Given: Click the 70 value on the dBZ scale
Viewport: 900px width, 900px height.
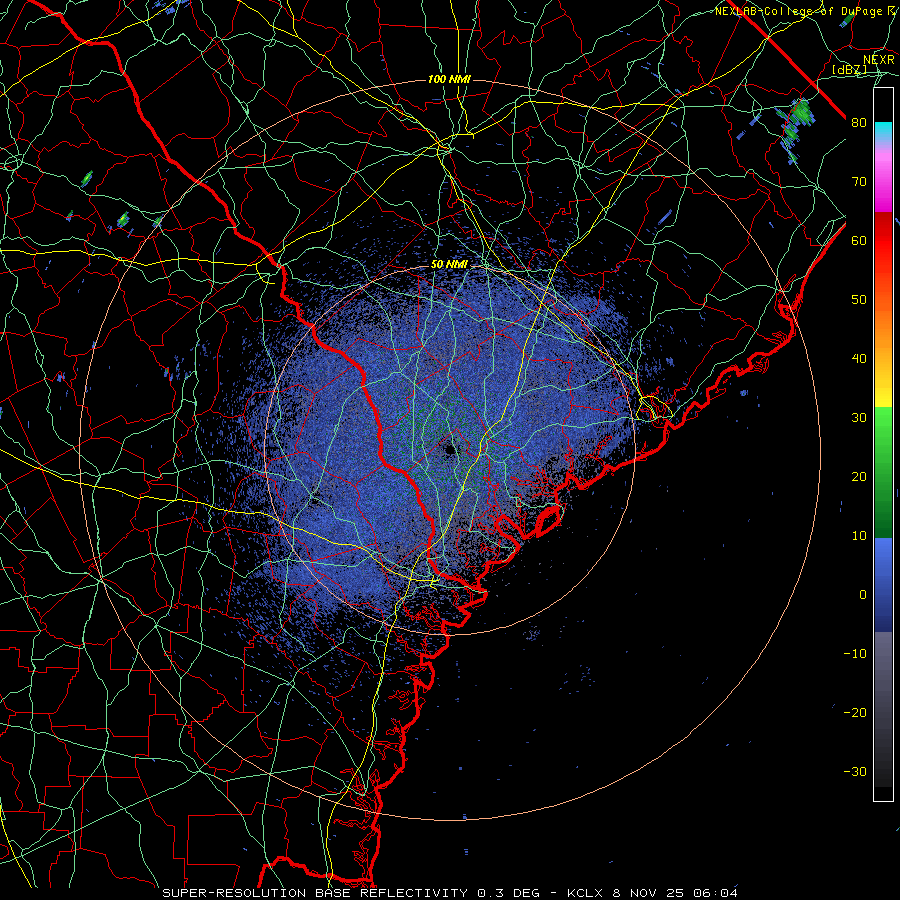Looking at the screenshot, I should [859, 182].
